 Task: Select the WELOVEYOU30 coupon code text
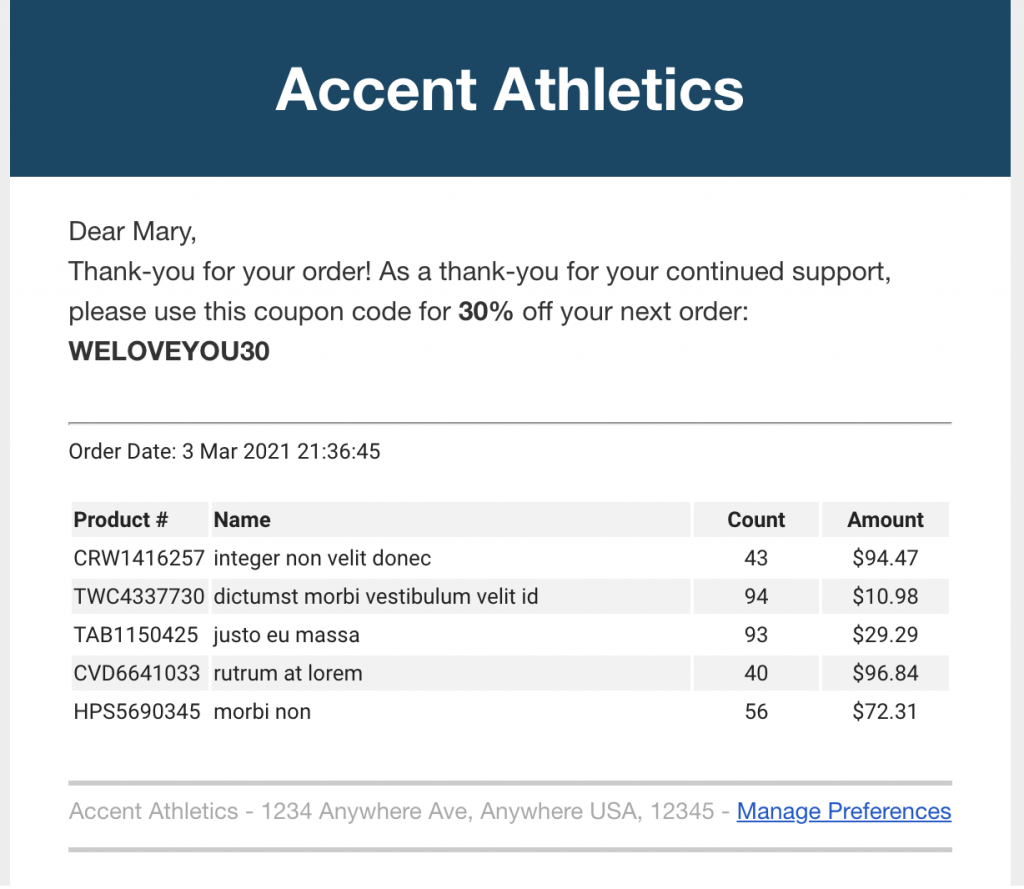tap(169, 351)
